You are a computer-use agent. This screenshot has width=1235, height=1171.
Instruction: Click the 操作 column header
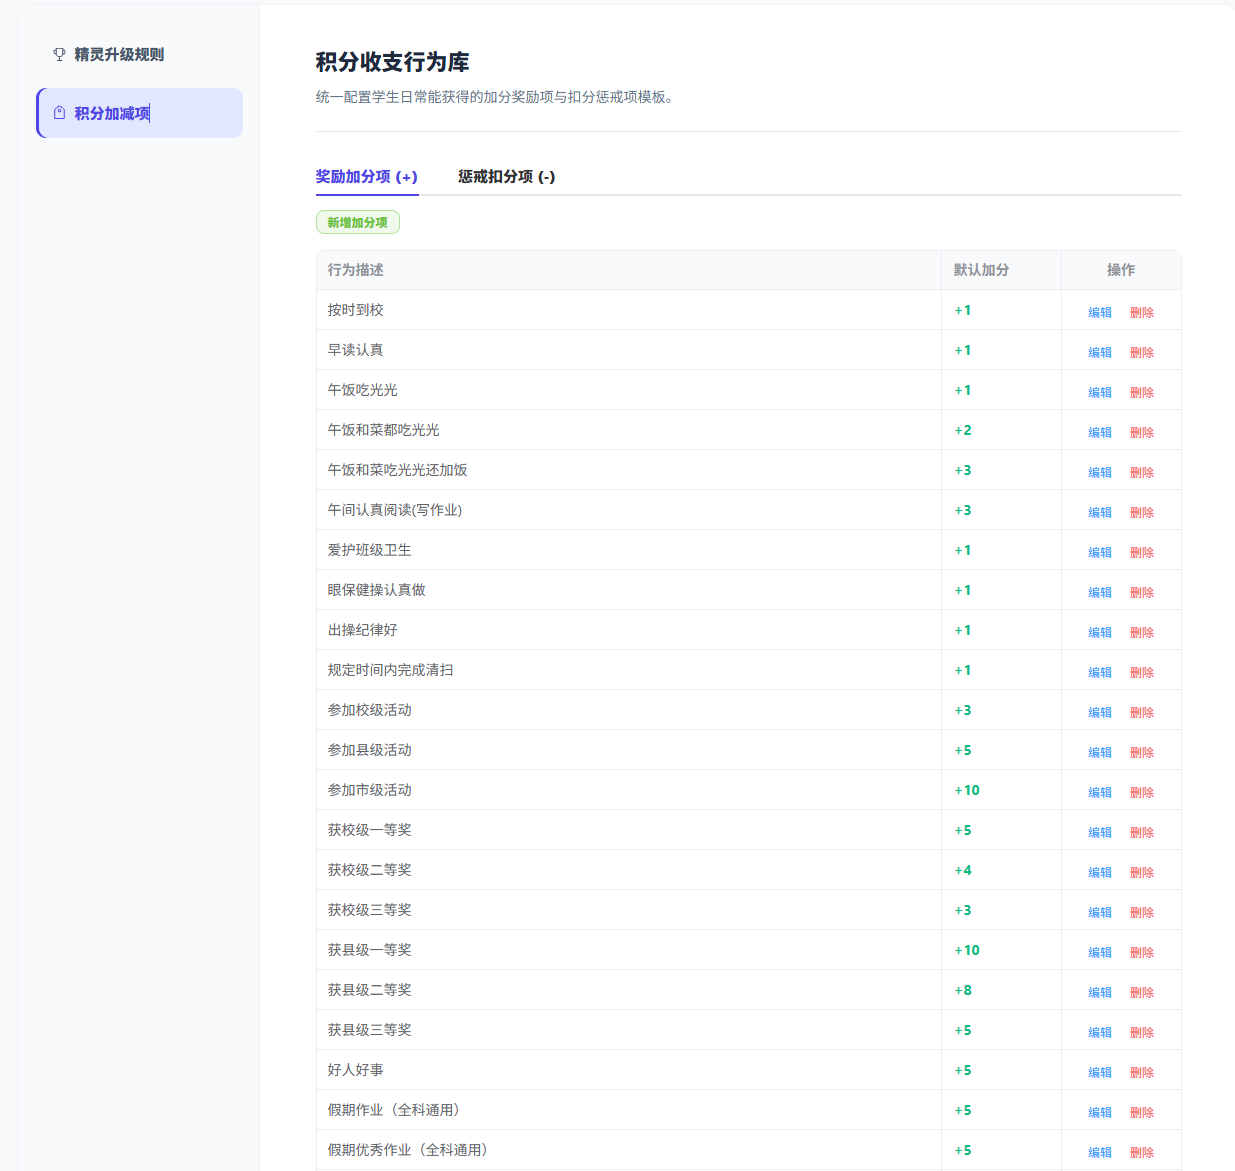[1121, 270]
